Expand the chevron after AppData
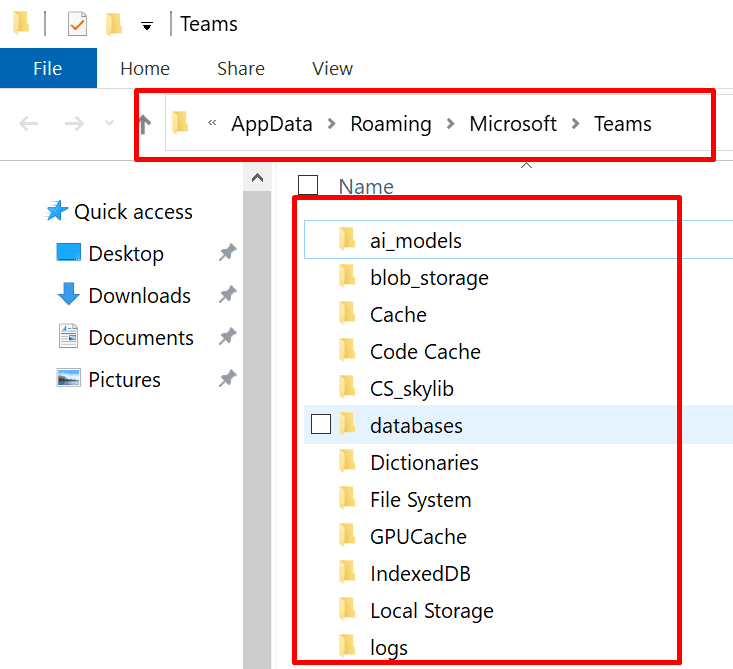This screenshot has height=669, width=733. pyautogui.click(x=331, y=124)
